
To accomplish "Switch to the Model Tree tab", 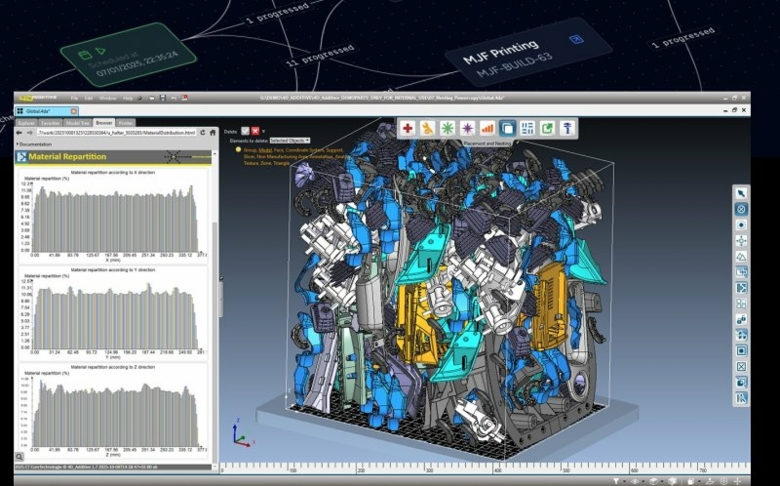I will tap(78, 123).
